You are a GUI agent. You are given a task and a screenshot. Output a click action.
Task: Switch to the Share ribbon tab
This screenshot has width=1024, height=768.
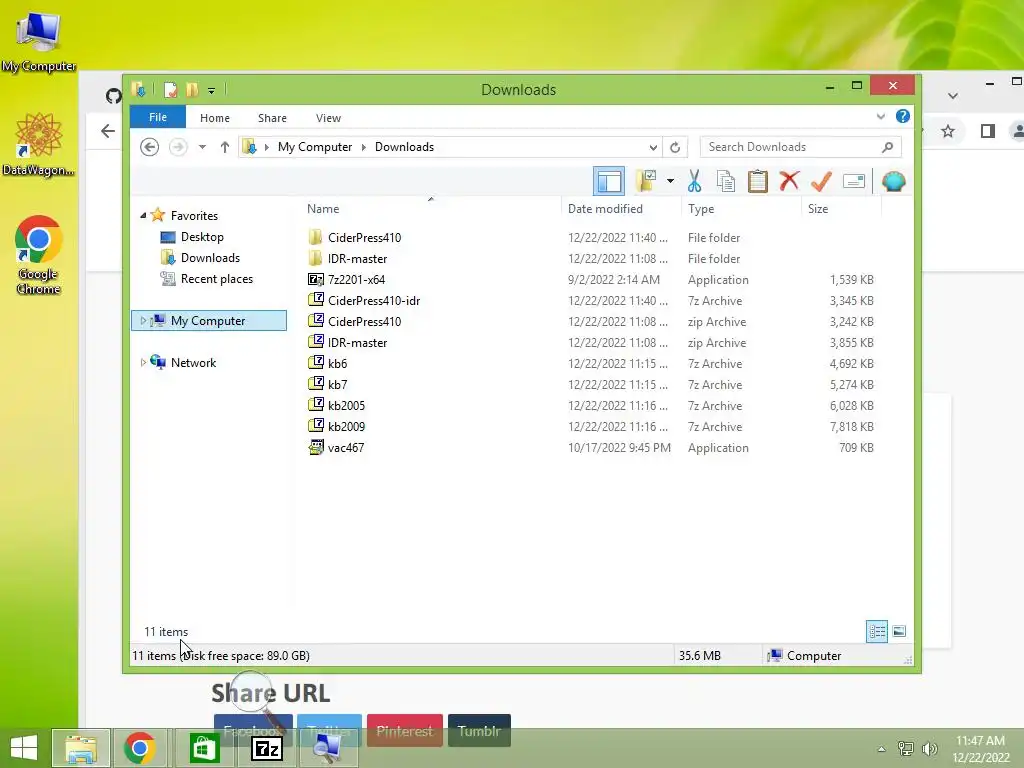click(x=272, y=118)
